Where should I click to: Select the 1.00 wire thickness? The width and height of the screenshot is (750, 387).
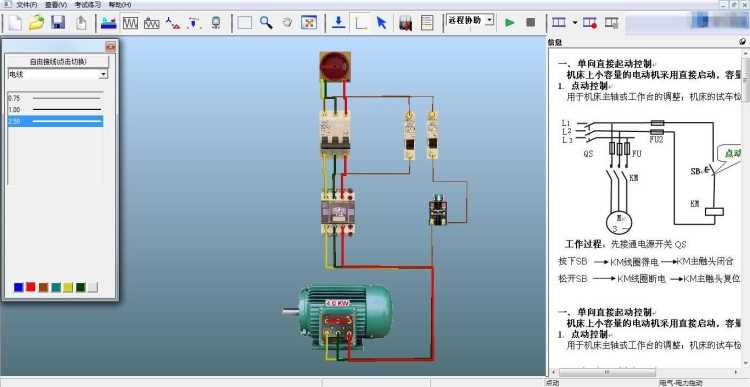point(55,110)
